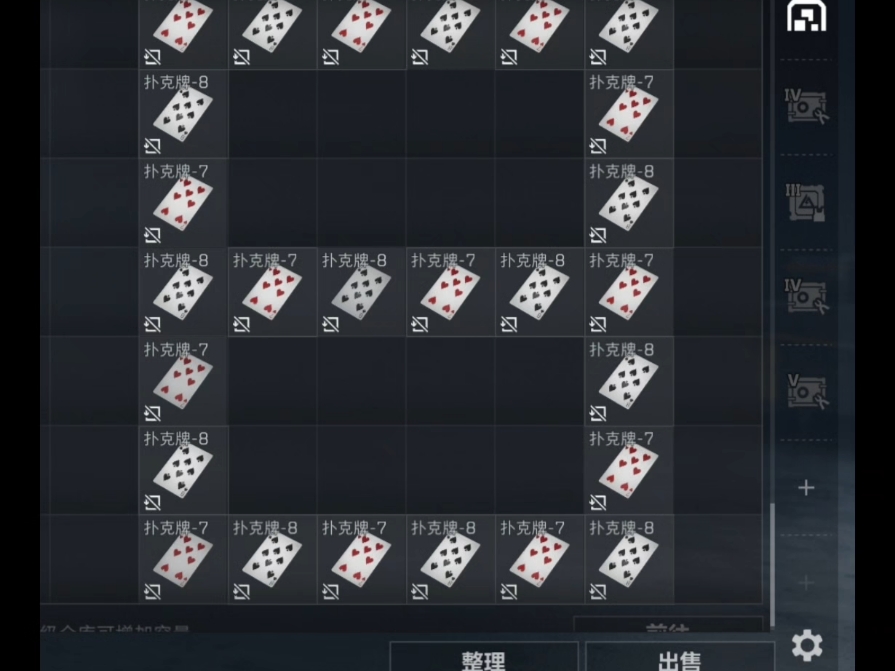Select the 扑克牌-7 card nearest the upper IV box
895x671 pixels.
pyautogui.click(x=629, y=114)
